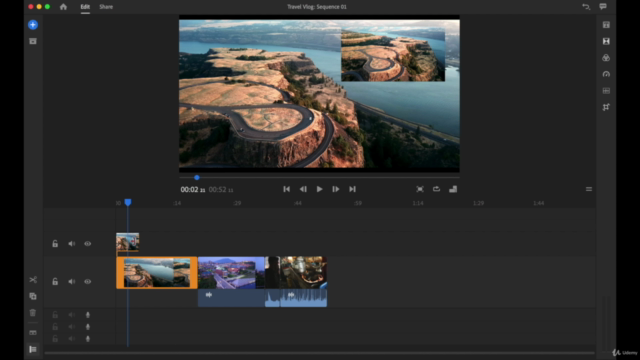This screenshot has height=360, width=640.
Task: Select the purple city aerial clip
Action: [x=231, y=273]
